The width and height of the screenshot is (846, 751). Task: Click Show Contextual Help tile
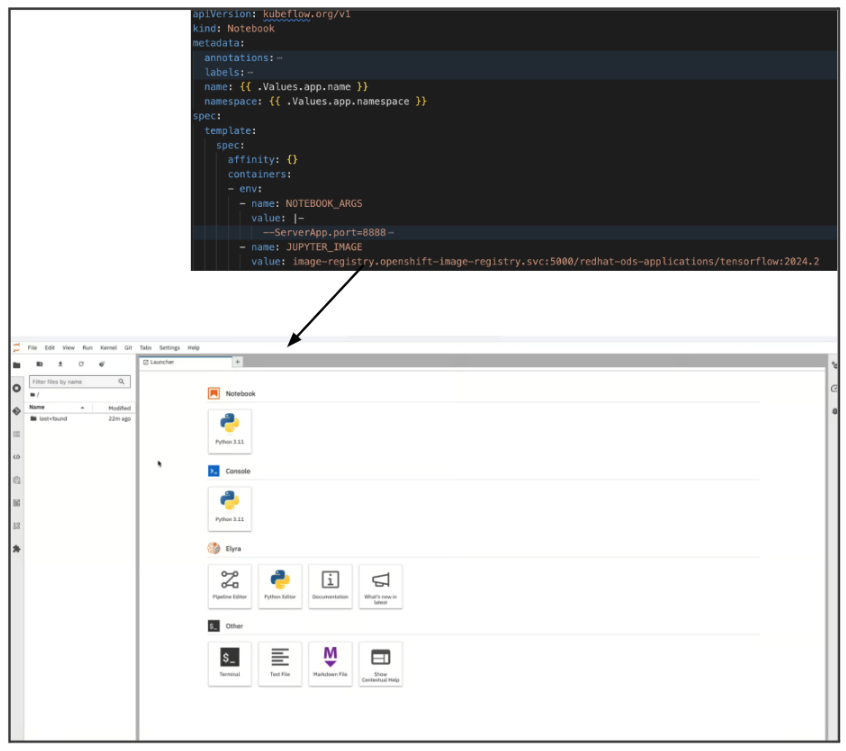(380, 663)
